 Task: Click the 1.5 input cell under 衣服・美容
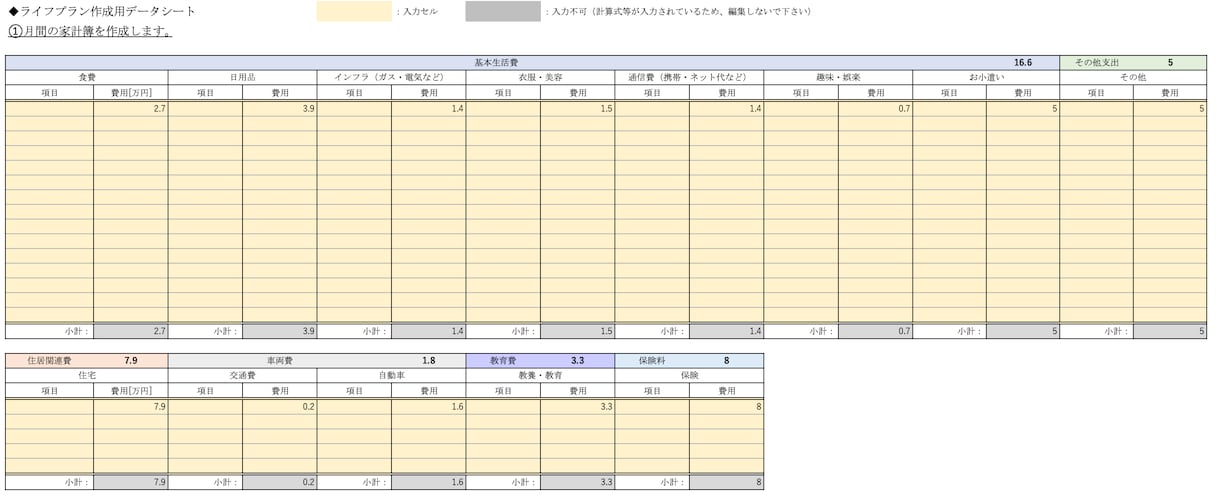[577, 108]
